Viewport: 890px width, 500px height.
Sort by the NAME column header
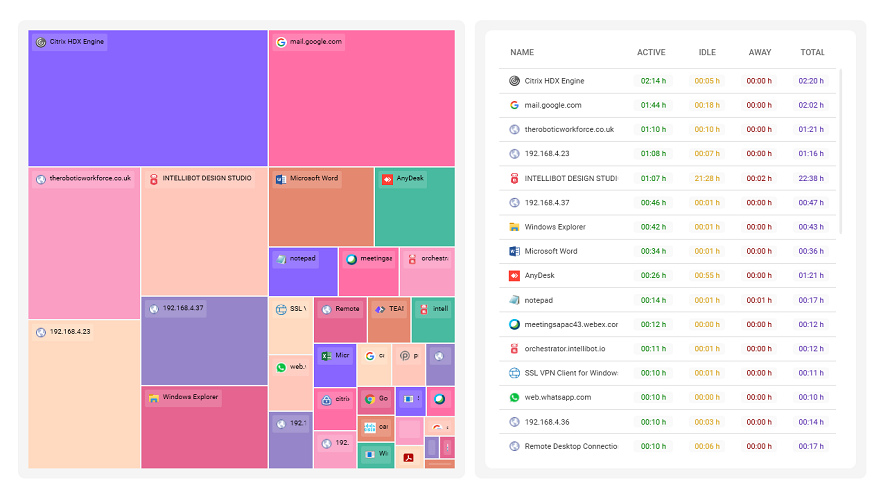tap(522, 52)
